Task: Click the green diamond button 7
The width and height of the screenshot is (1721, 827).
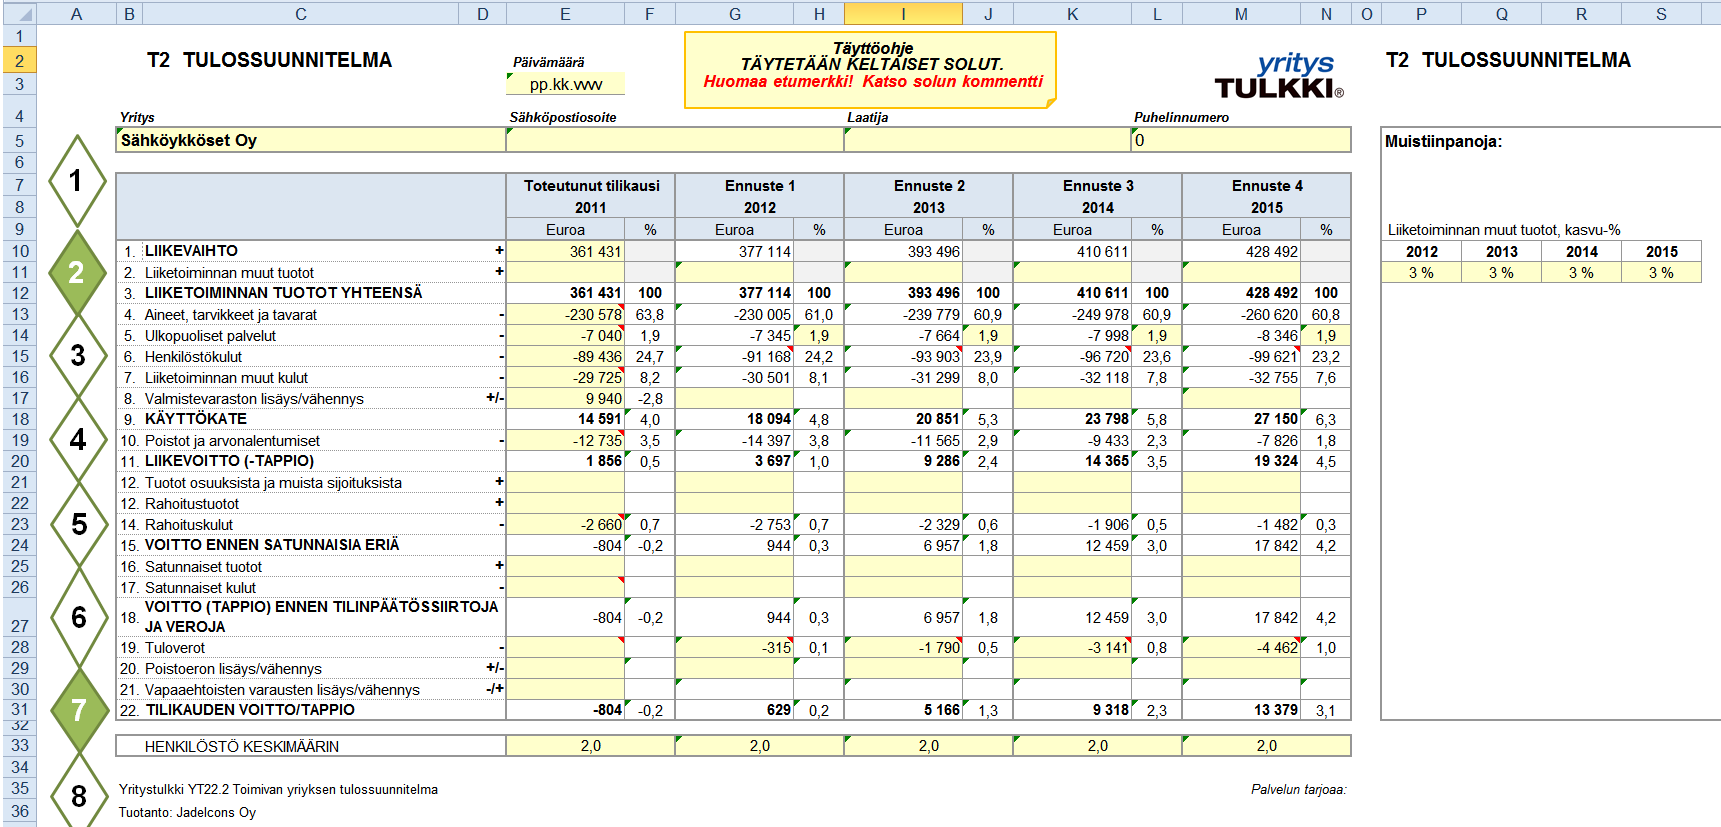Action: (78, 710)
